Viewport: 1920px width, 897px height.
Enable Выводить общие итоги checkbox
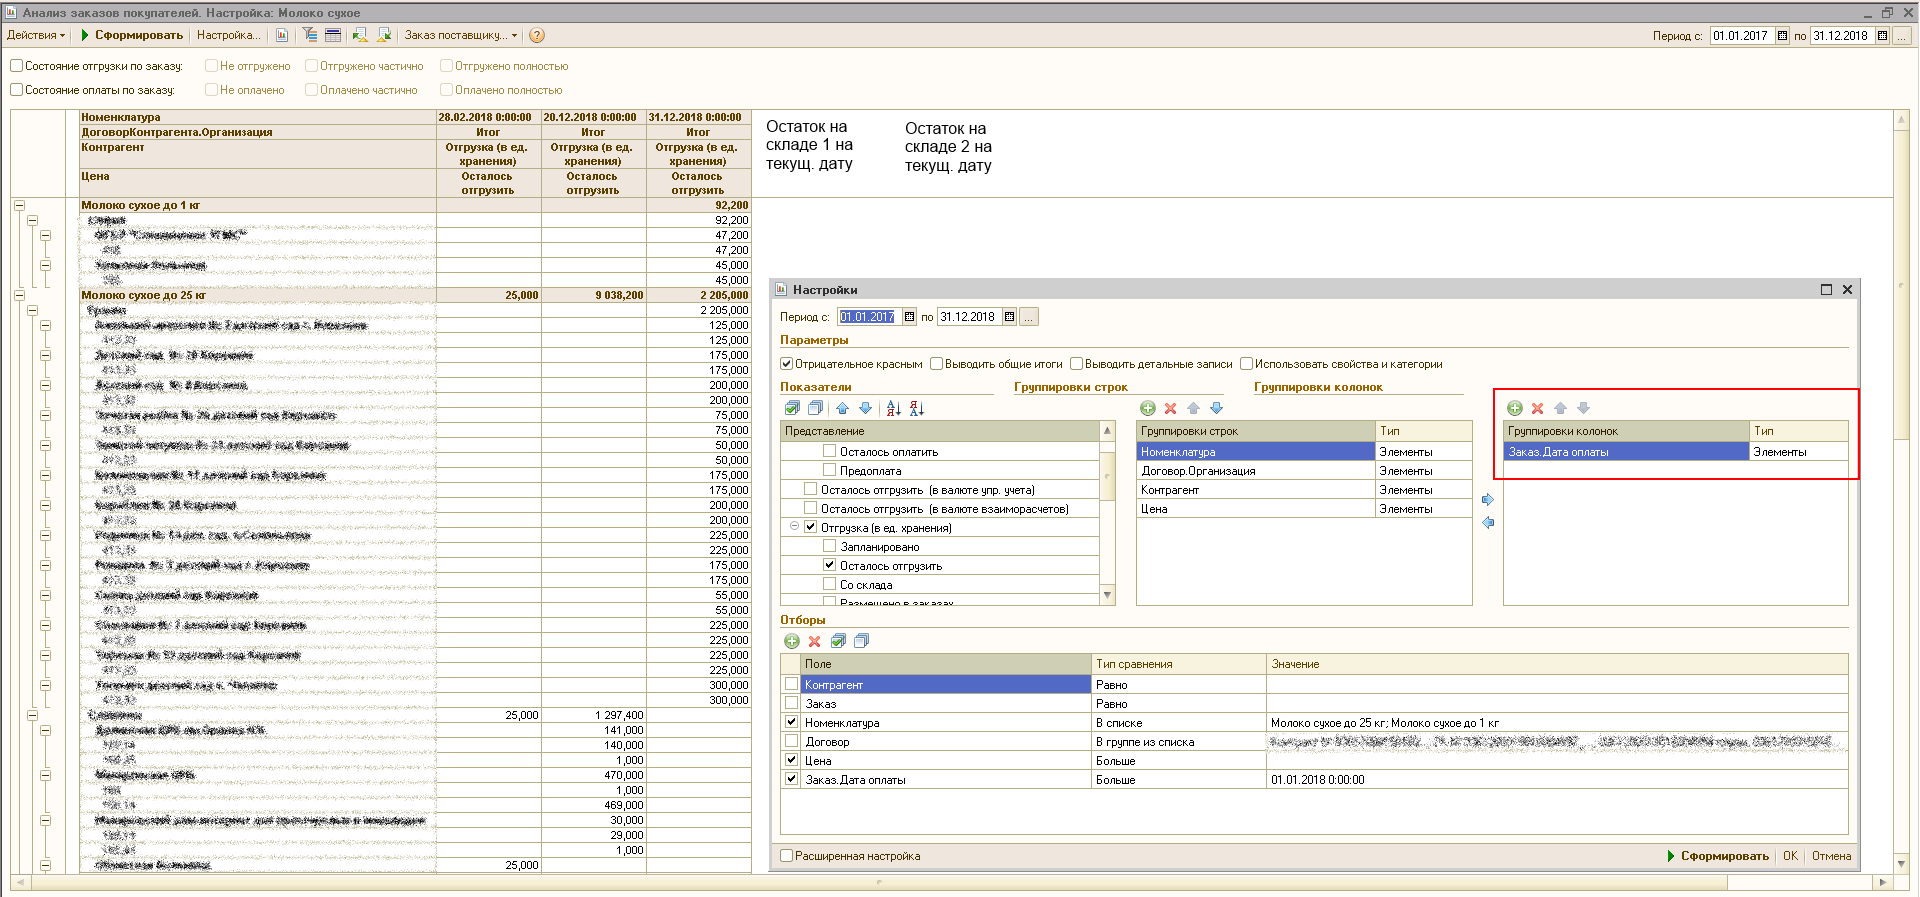[937, 364]
